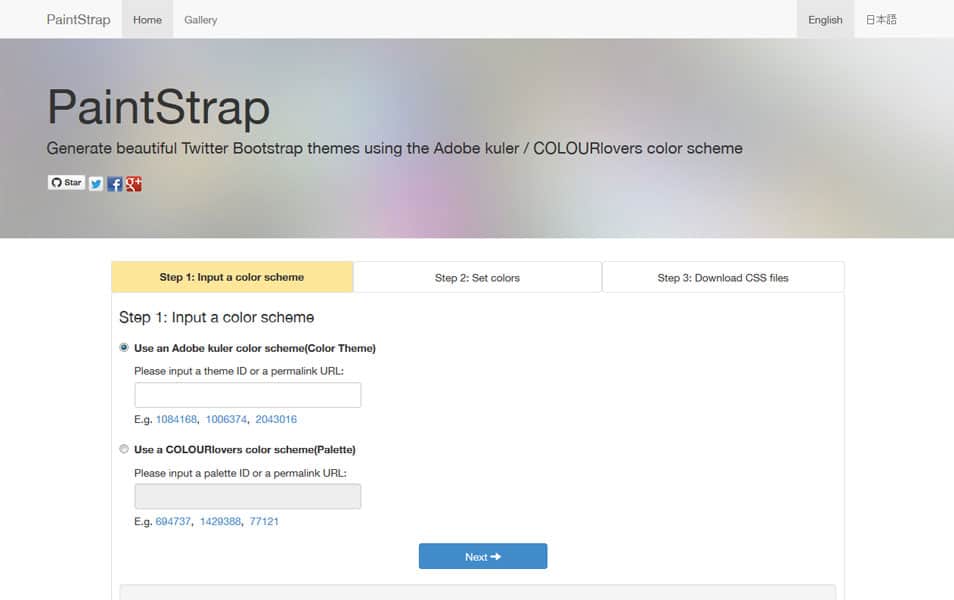Focus the kuler theme ID input field

tap(247, 395)
